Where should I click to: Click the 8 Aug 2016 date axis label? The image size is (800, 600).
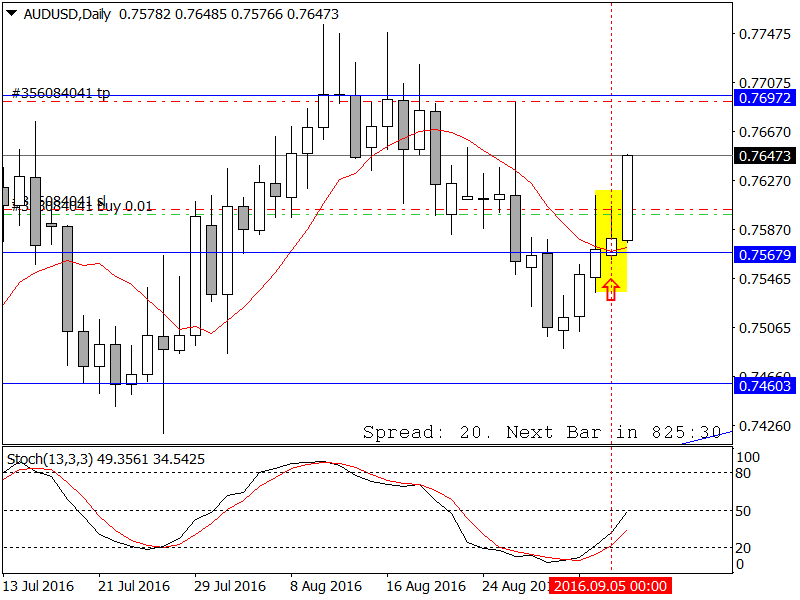click(326, 586)
